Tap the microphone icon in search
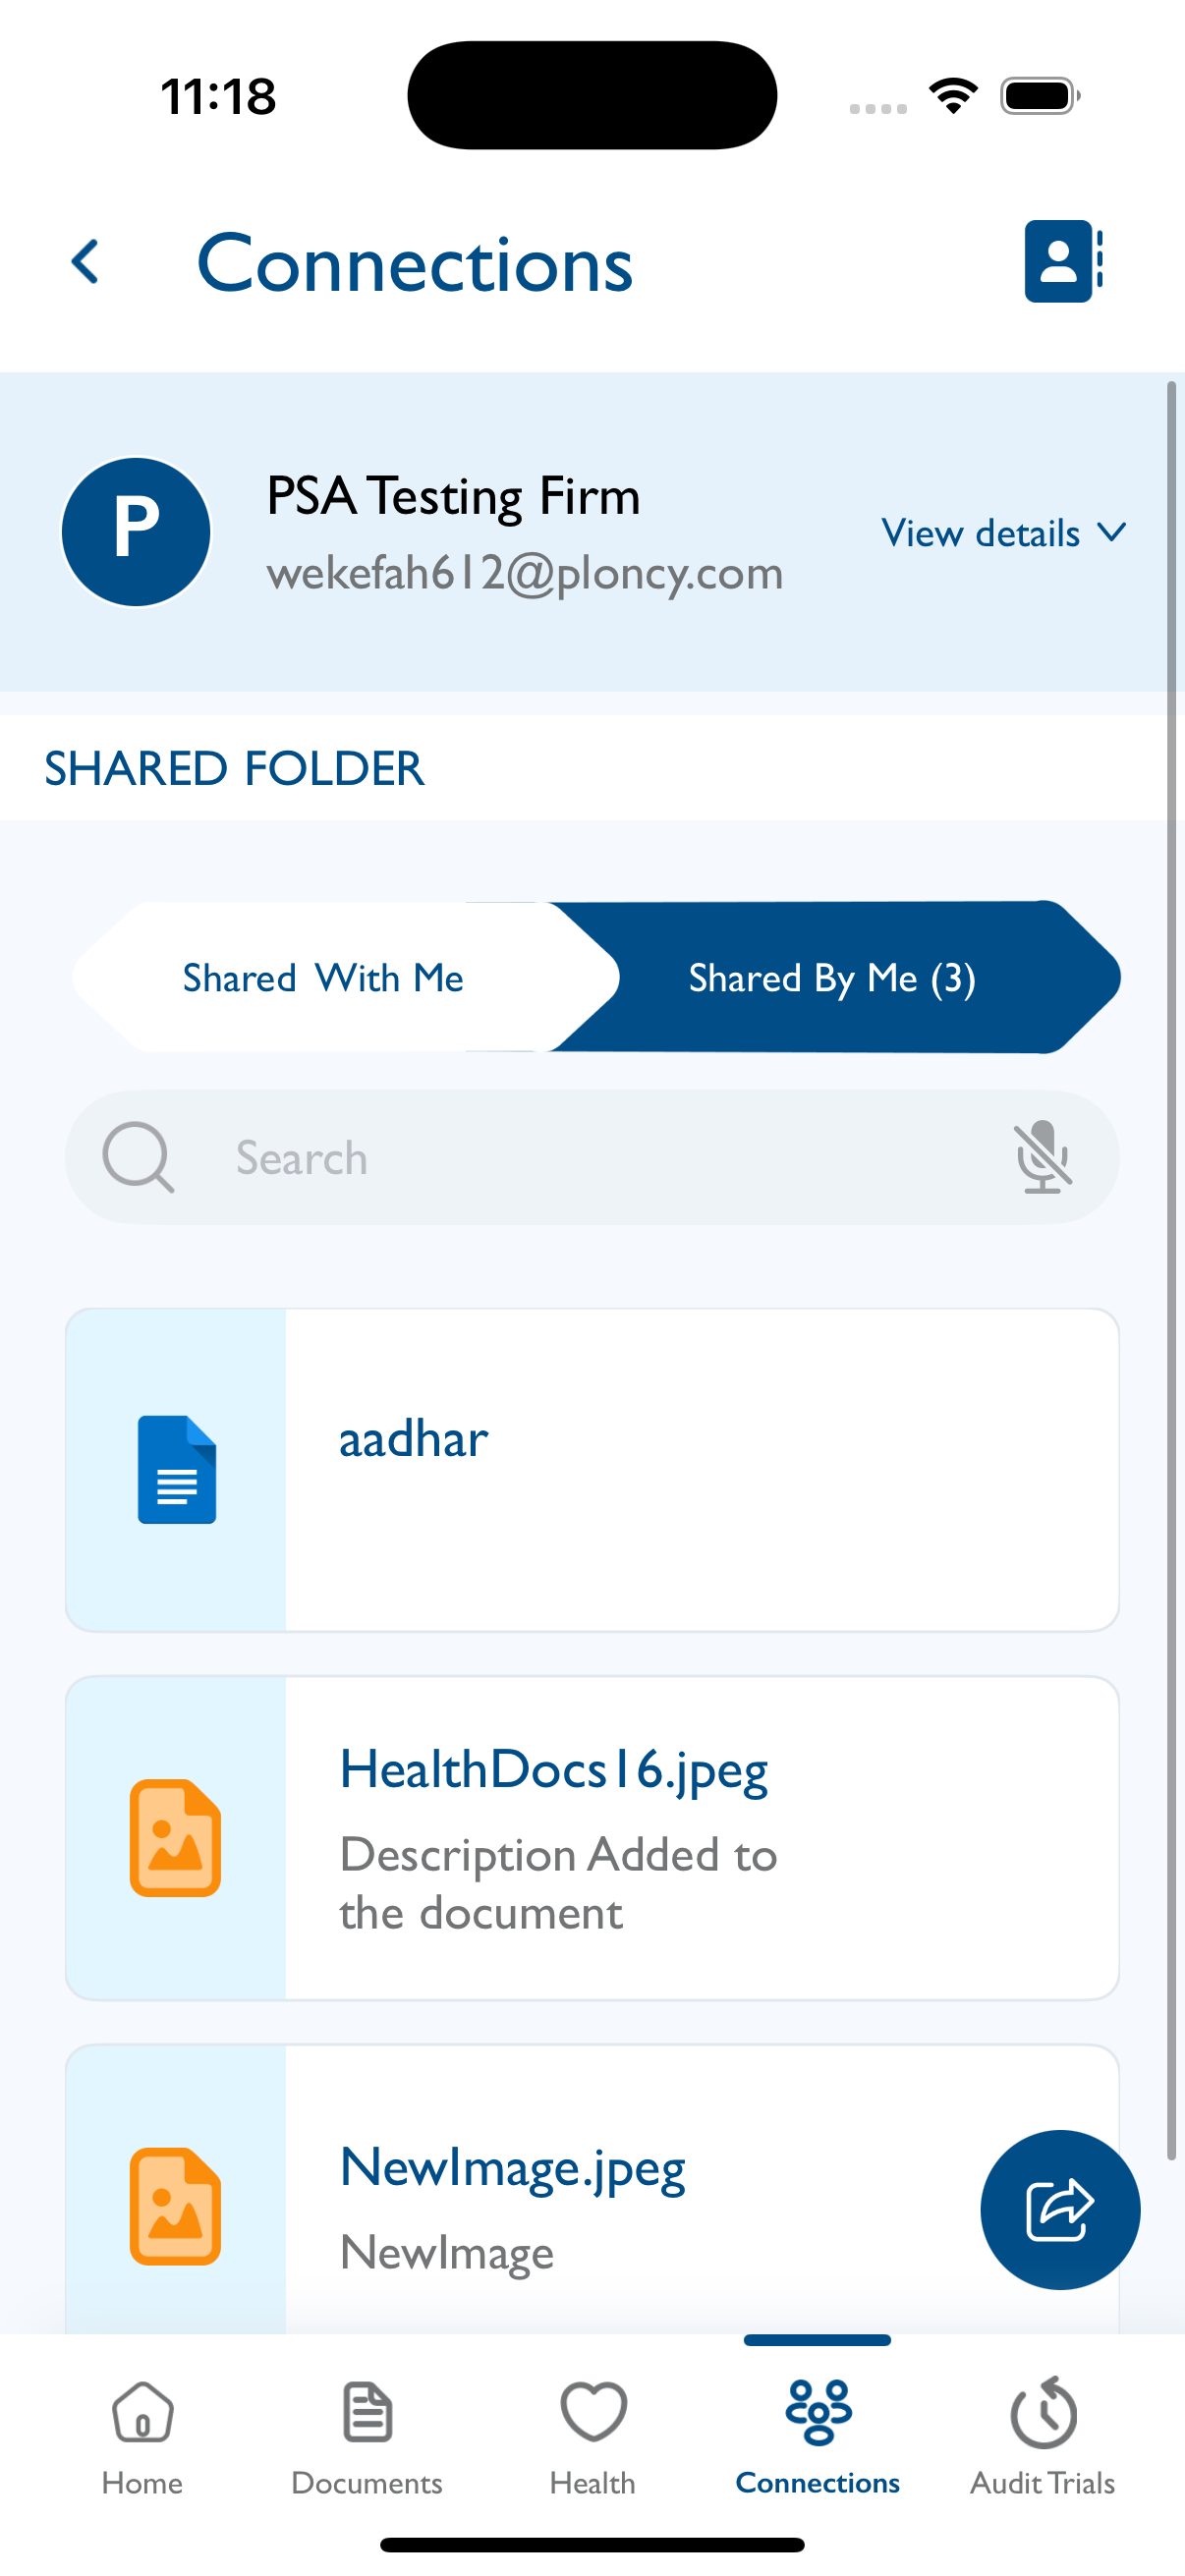Screen dimensions: 1185x2576 tap(1042, 1157)
